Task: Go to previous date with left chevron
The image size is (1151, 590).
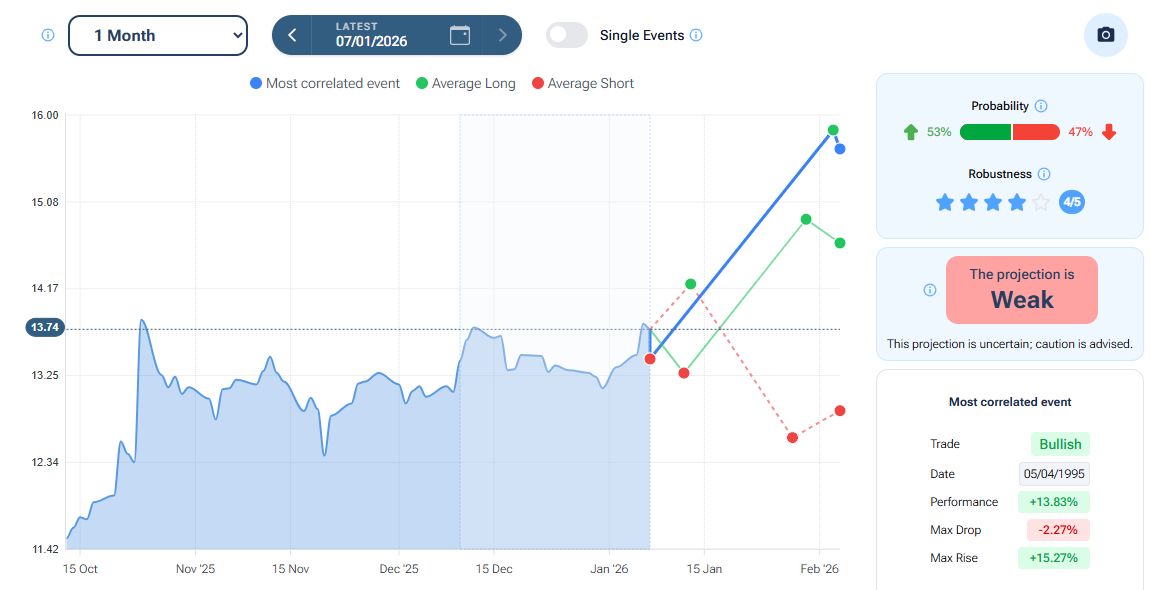Action: (292, 35)
